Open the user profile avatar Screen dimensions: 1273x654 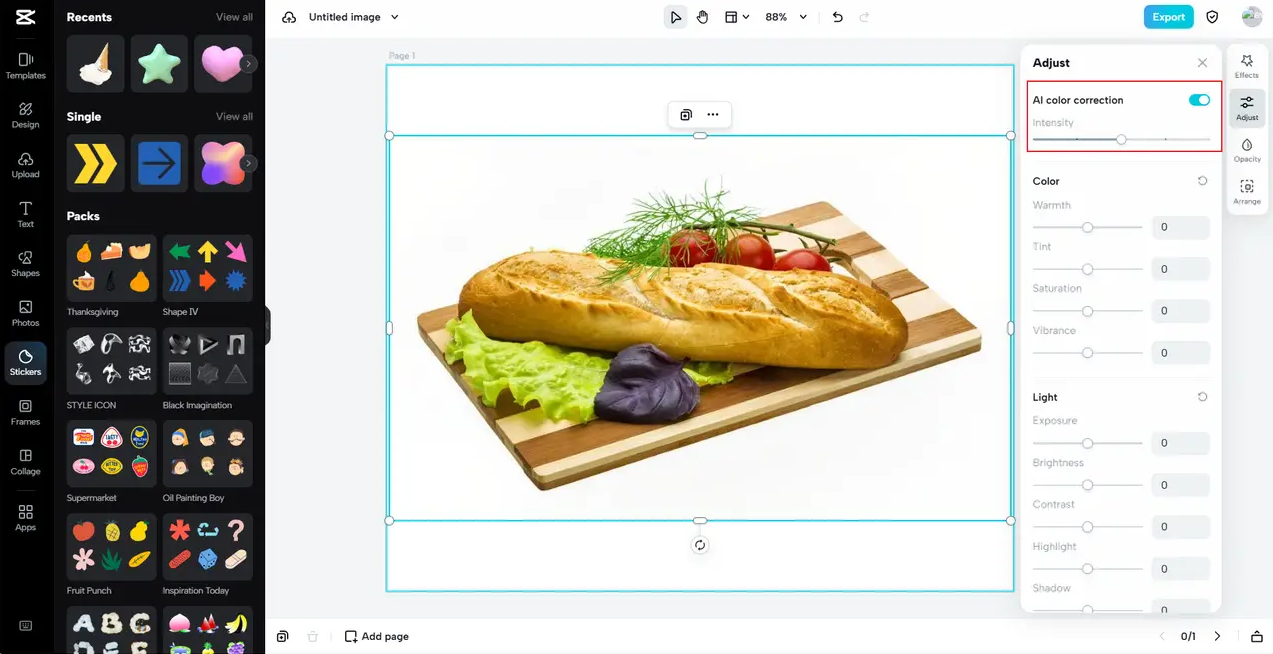pyautogui.click(x=1252, y=17)
